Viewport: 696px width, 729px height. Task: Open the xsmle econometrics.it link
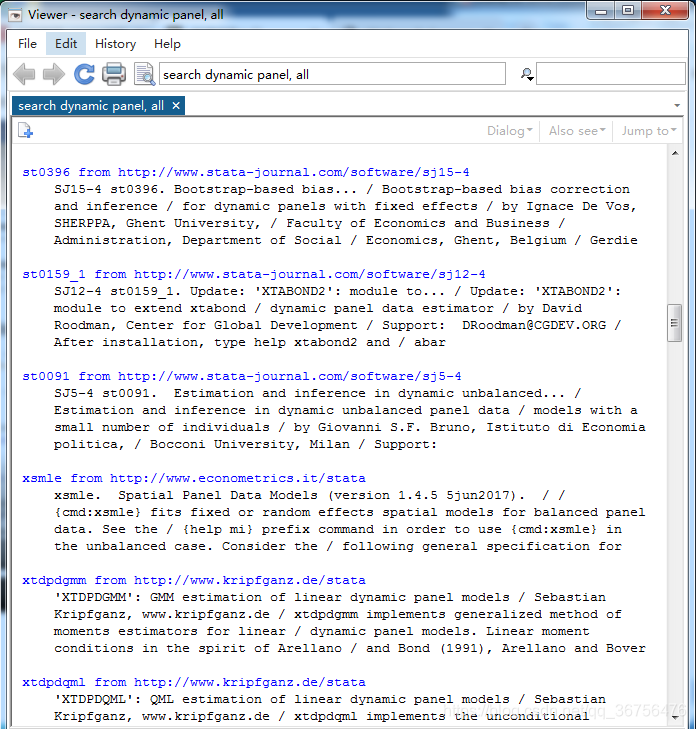pyautogui.click(x=194, y=478)
